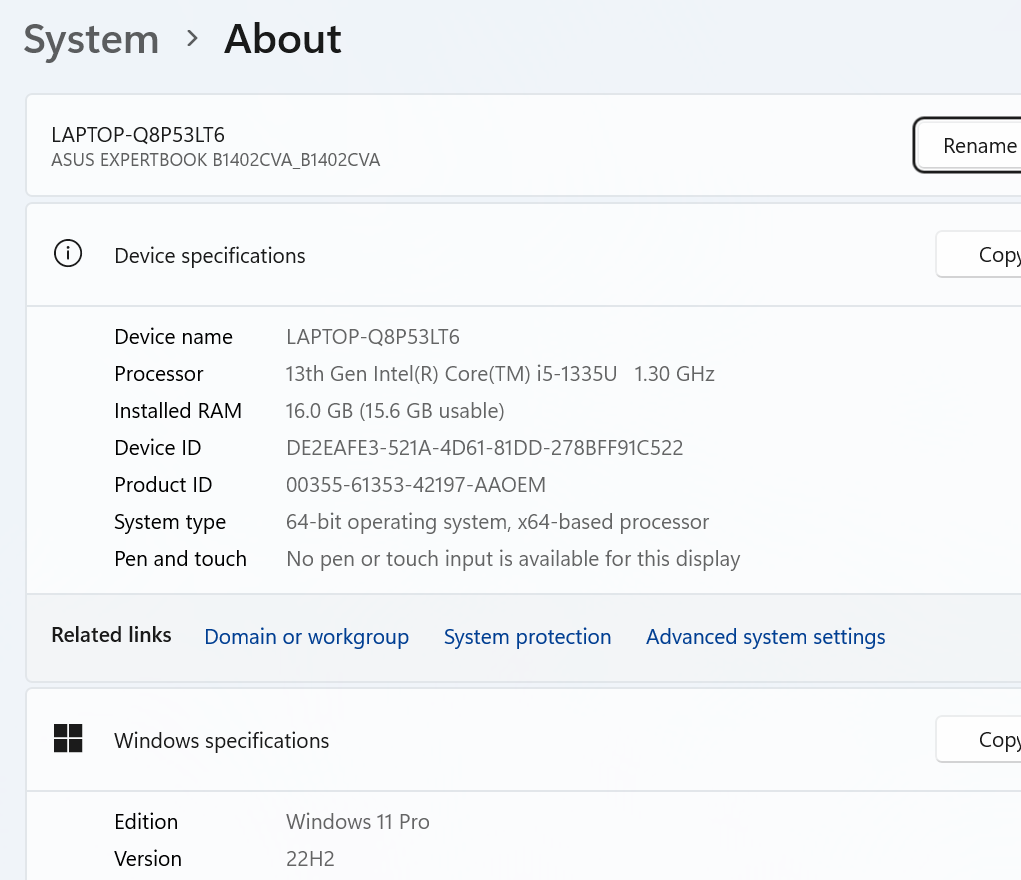The width and height of the screenshot is (1021, 880).
Task: Select the Device name value LAPTOP-Q8P53LT6
Action: pos(373,337)
